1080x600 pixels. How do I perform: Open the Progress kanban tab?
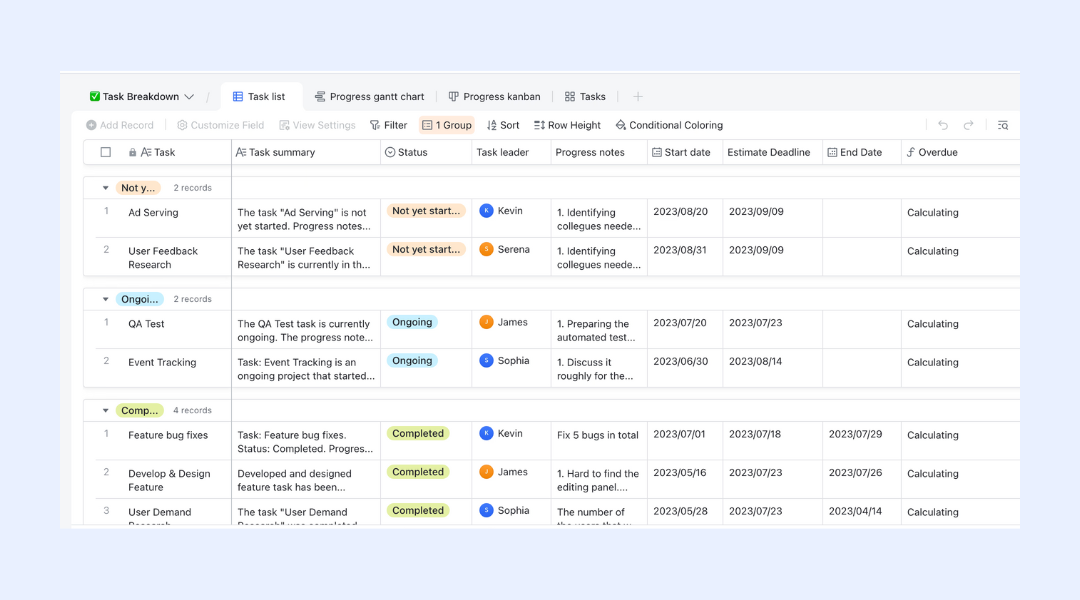point(495,96)
